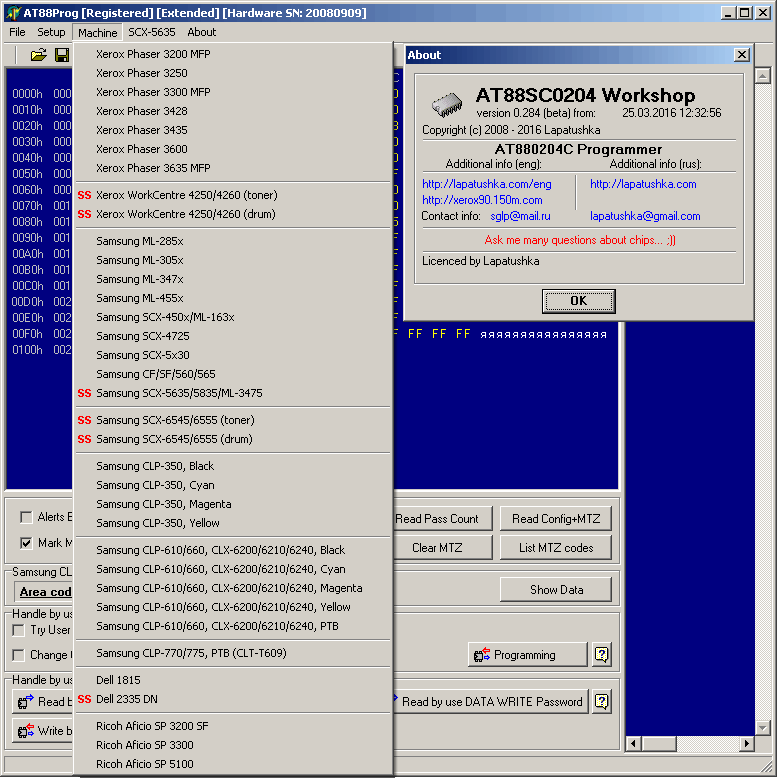This screenshot has width=777, height=778.
Task: Enable the Try User checkbox
Action: click(x=18, y=630)
